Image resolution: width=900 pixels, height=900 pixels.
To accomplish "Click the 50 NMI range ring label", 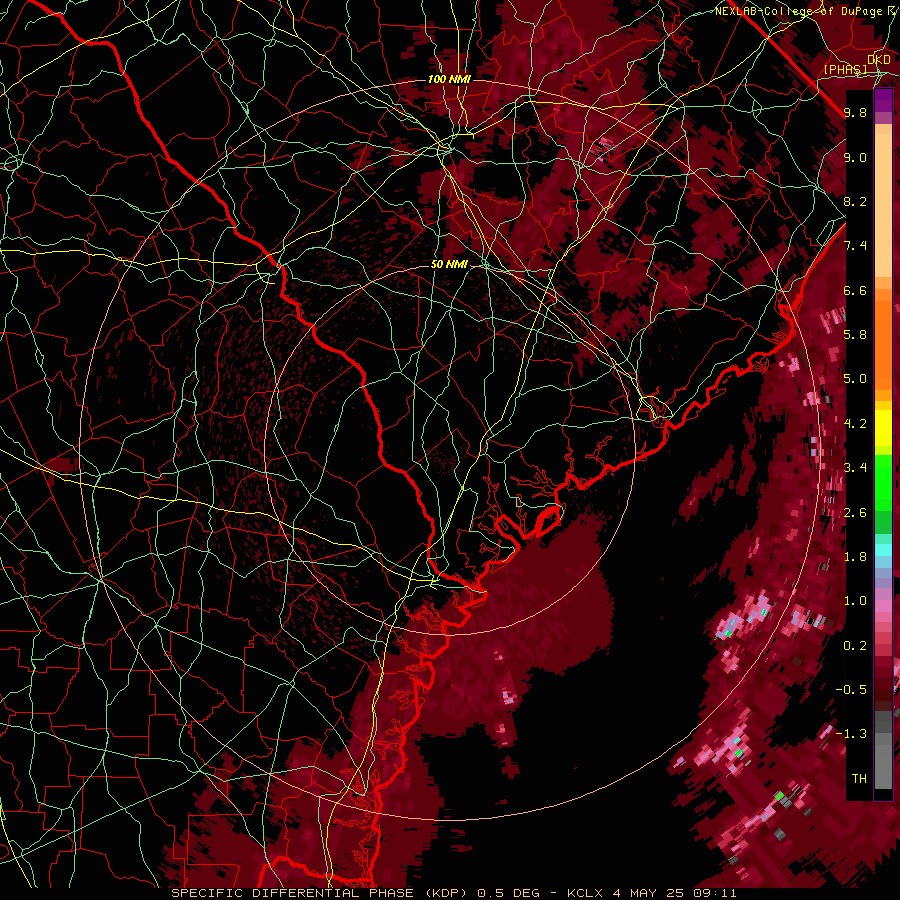I will [449, 265].
